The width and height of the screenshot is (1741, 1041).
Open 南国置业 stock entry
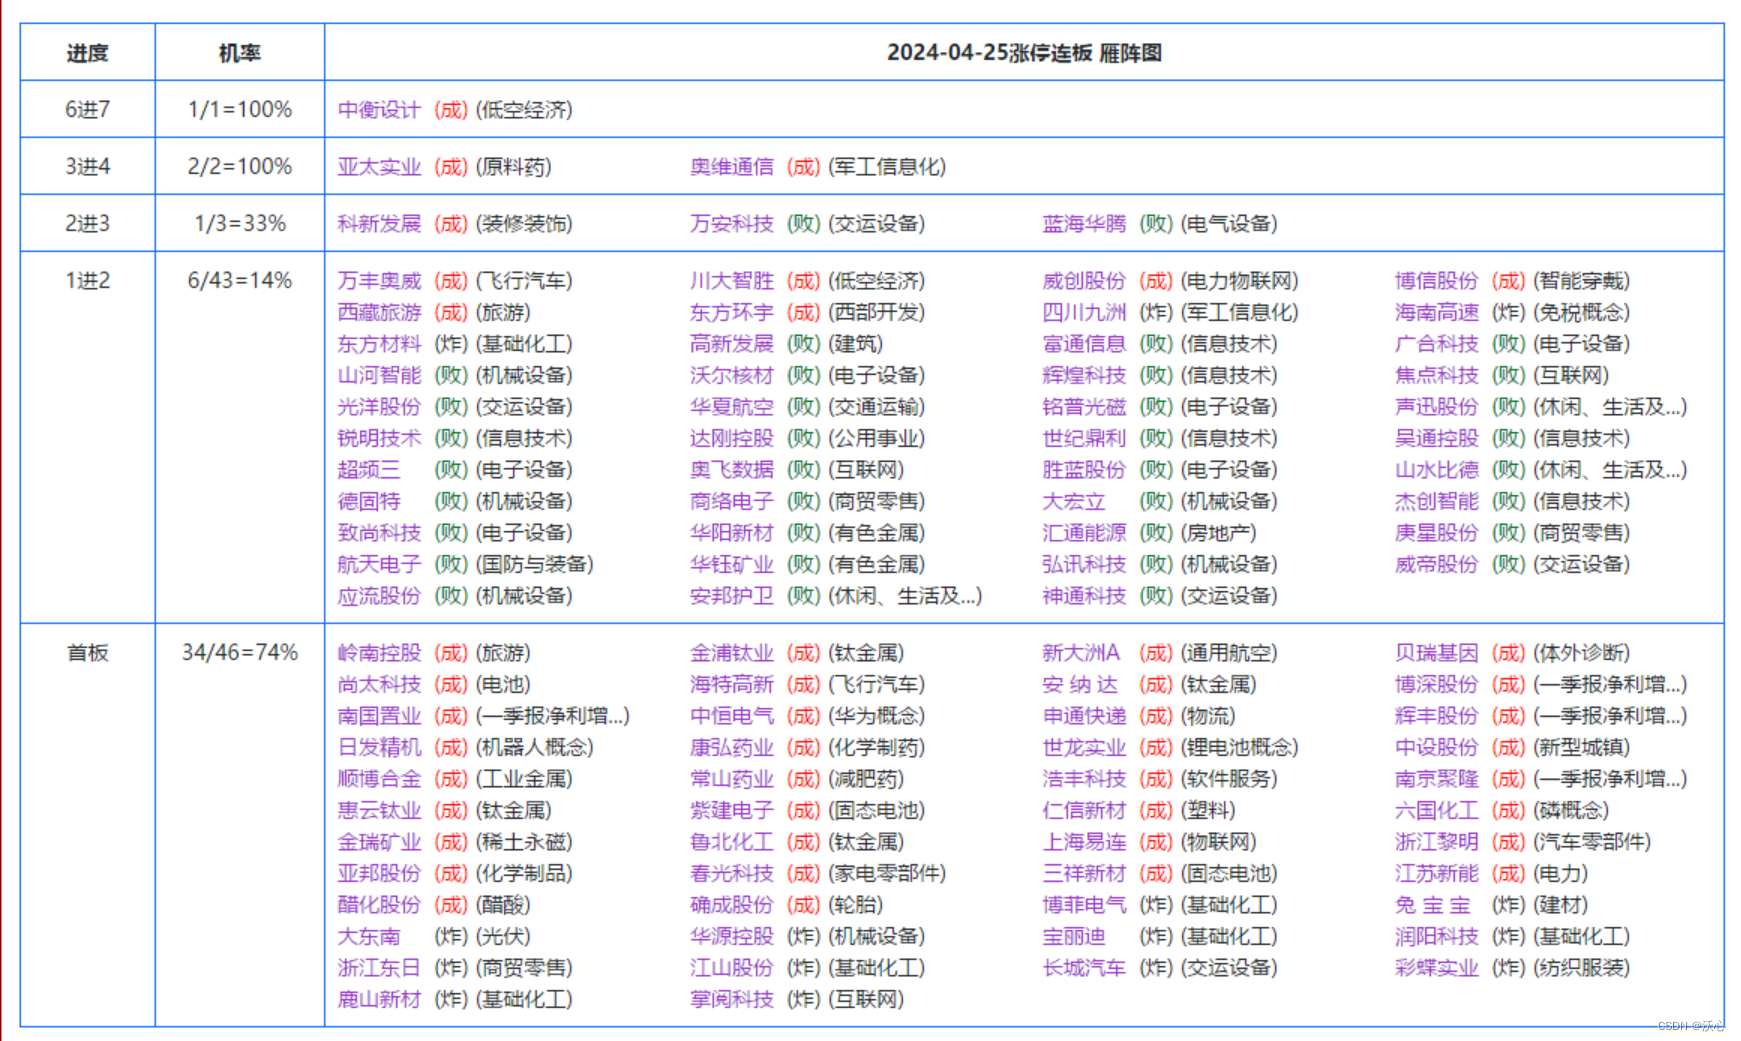(379, 716)
